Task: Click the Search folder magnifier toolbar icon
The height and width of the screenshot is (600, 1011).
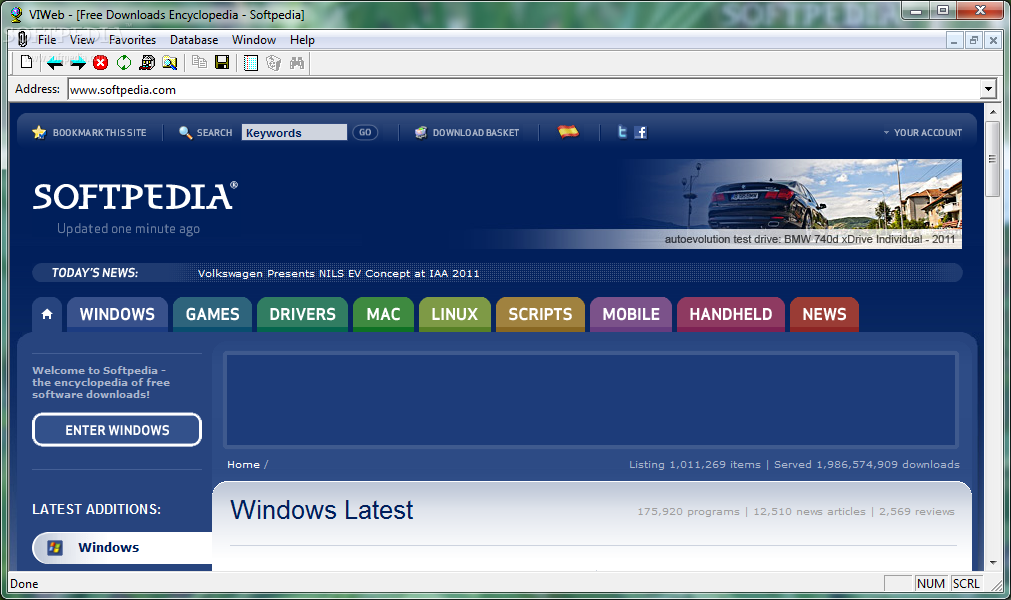Action: point(170,63)
